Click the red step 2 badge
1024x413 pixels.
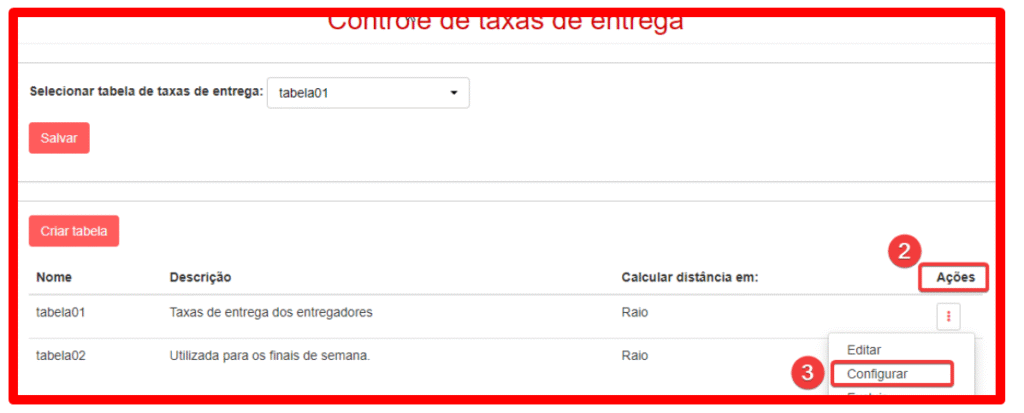click(x=903, y=251)
